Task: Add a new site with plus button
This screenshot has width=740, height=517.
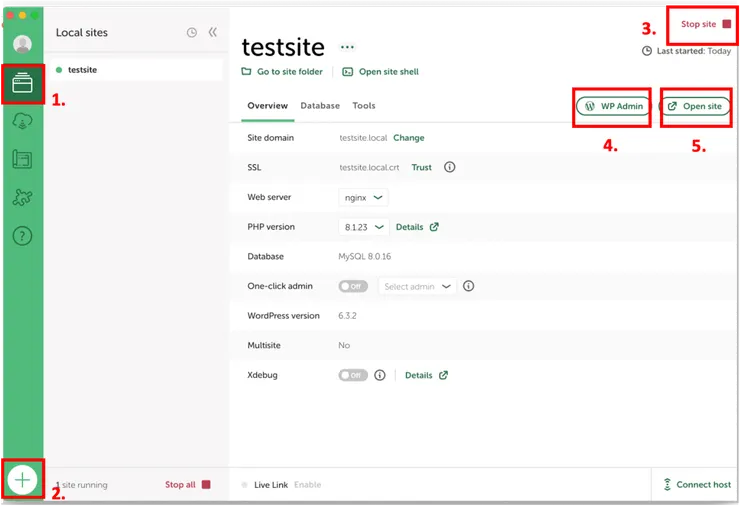Action: click(22, 480)
